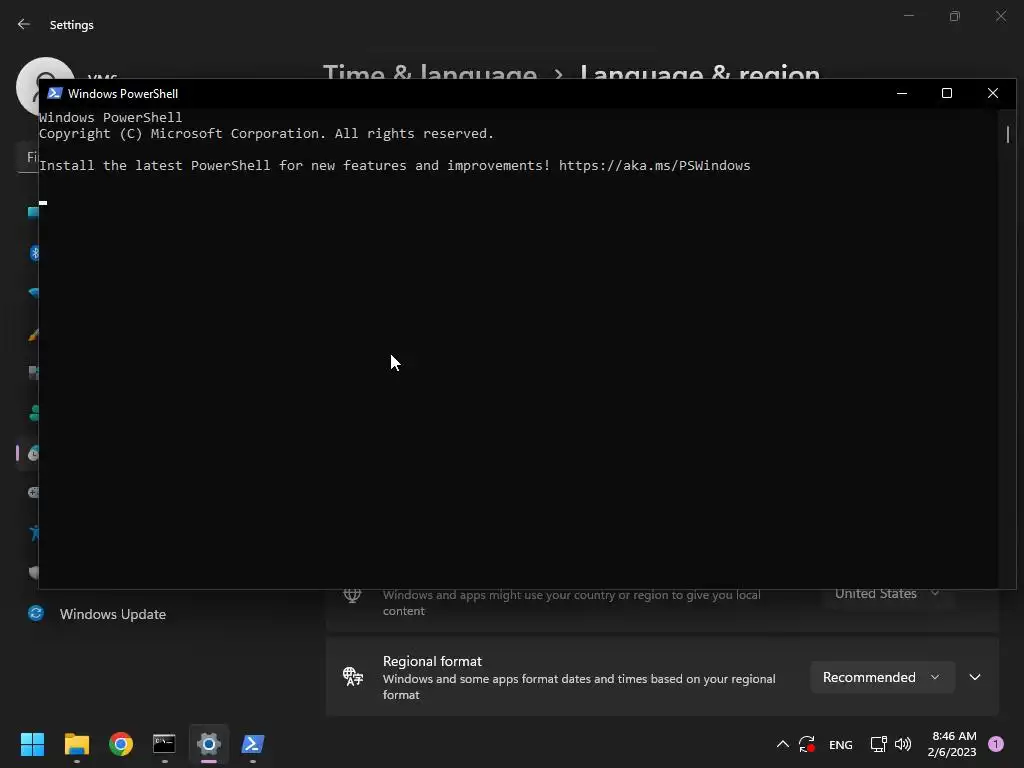The height and width of the screenshot is (768, 1024).
Task: Click the PowerShell vertical scrollbar thumb
Action: pos(1008,135)
